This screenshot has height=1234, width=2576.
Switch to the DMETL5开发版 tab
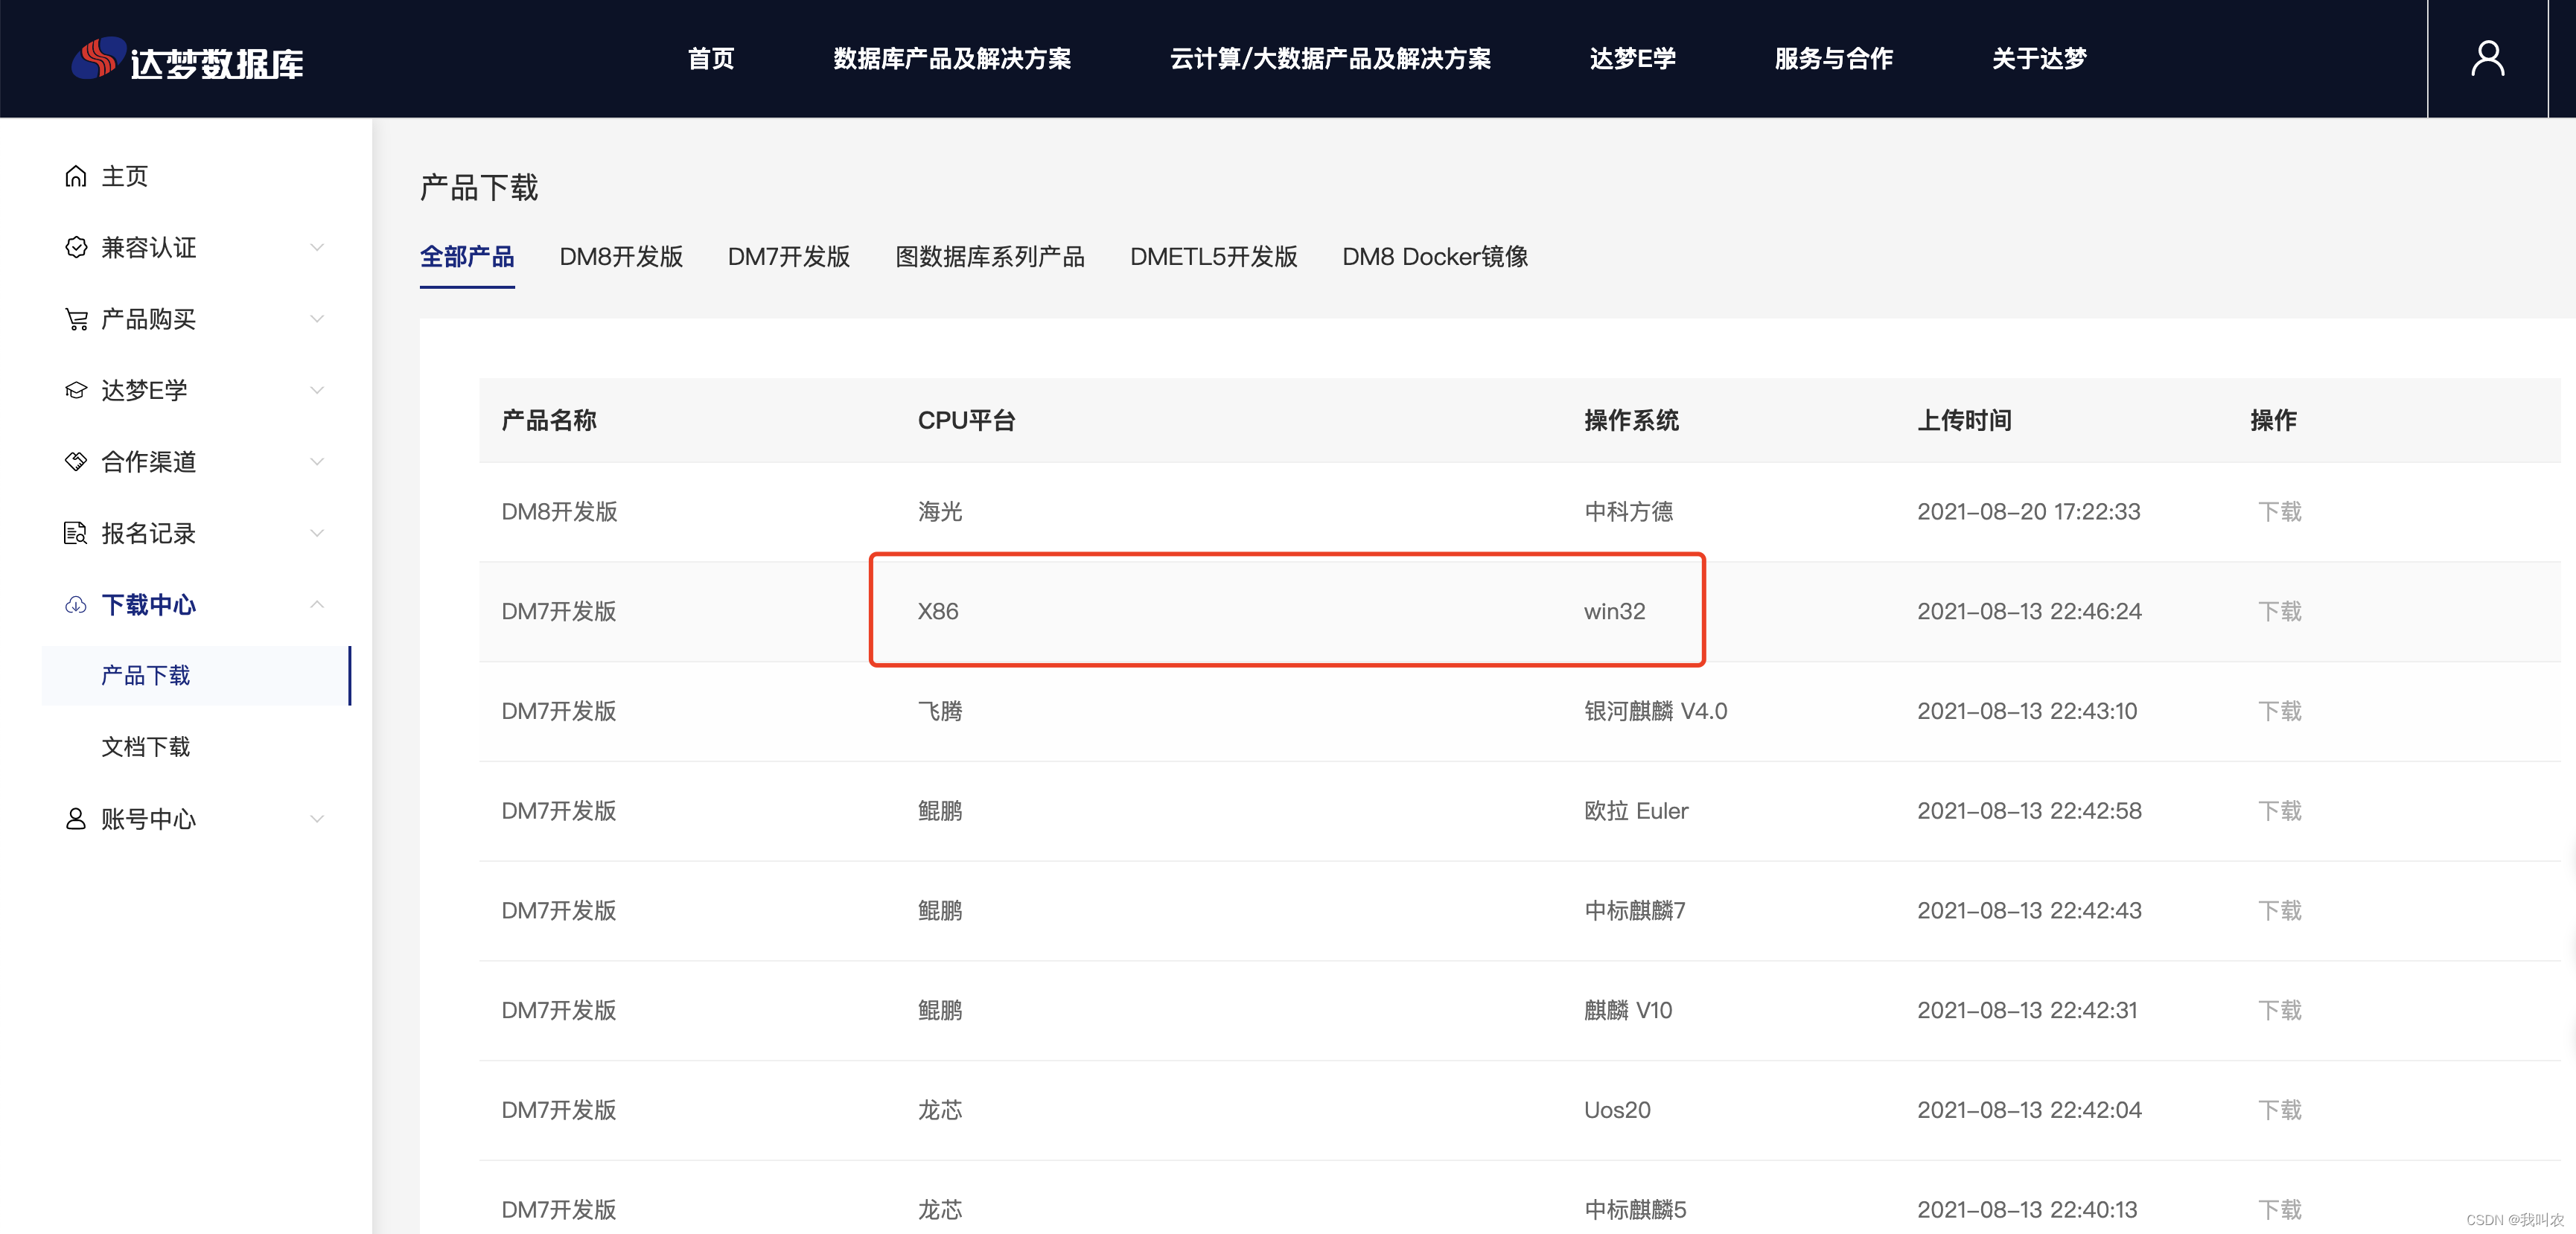(1213, 257)
